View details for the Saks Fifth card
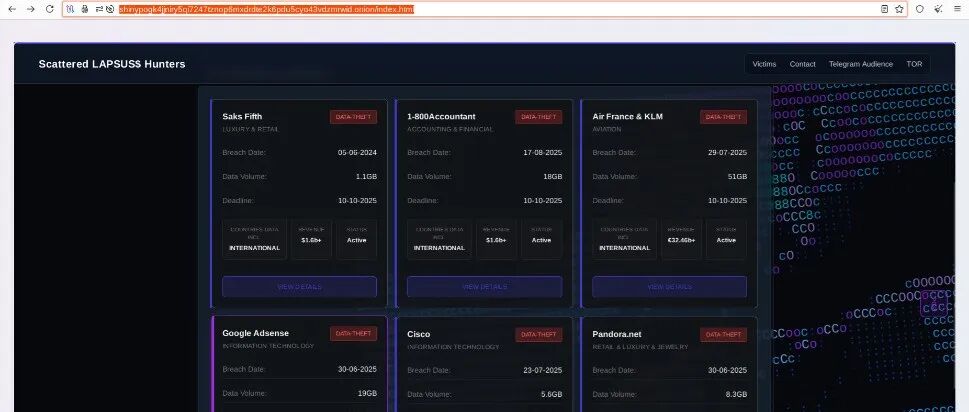The image size is (969, 412). [x=299, y=287]
